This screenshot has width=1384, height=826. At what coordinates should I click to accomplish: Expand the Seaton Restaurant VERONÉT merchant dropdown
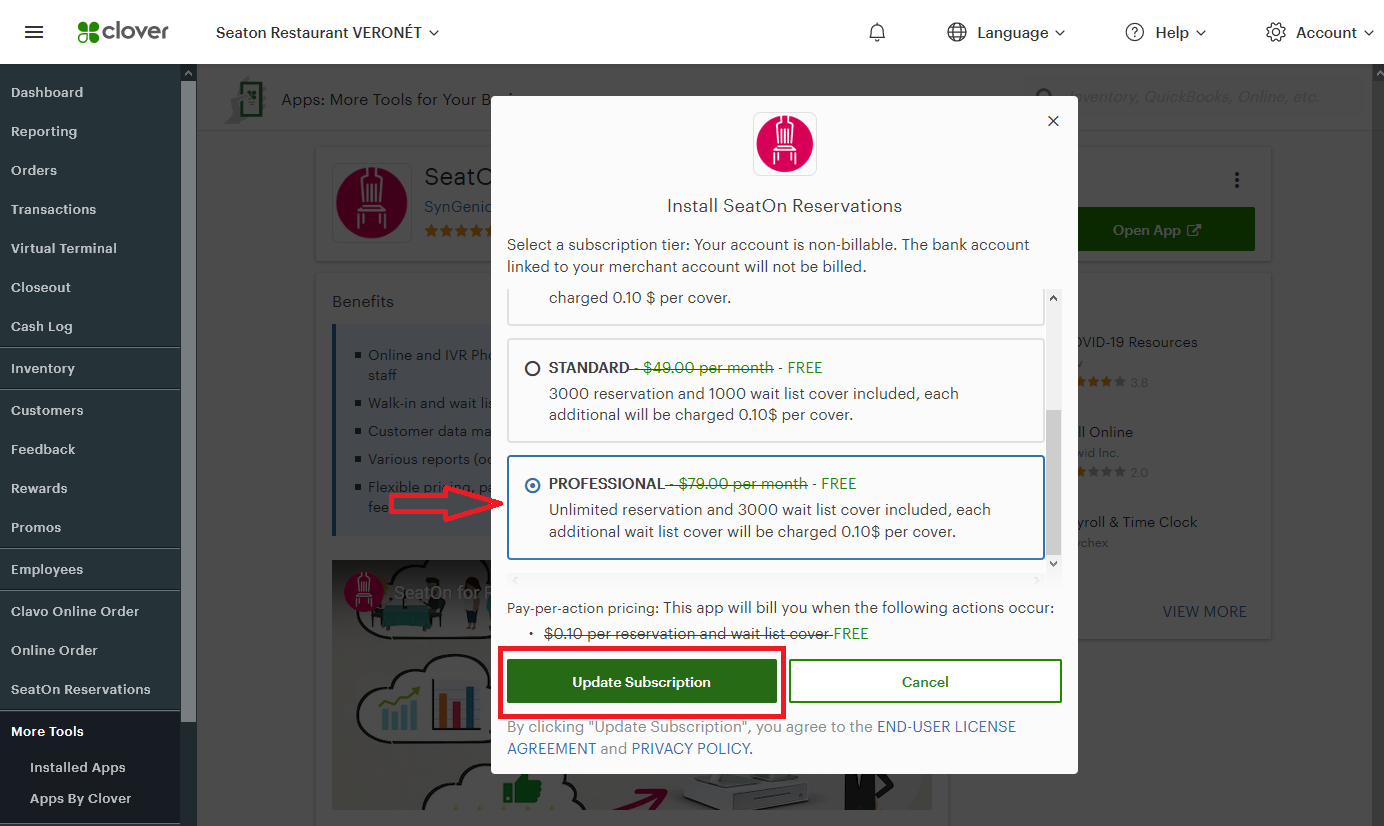(x=328, y=32)
